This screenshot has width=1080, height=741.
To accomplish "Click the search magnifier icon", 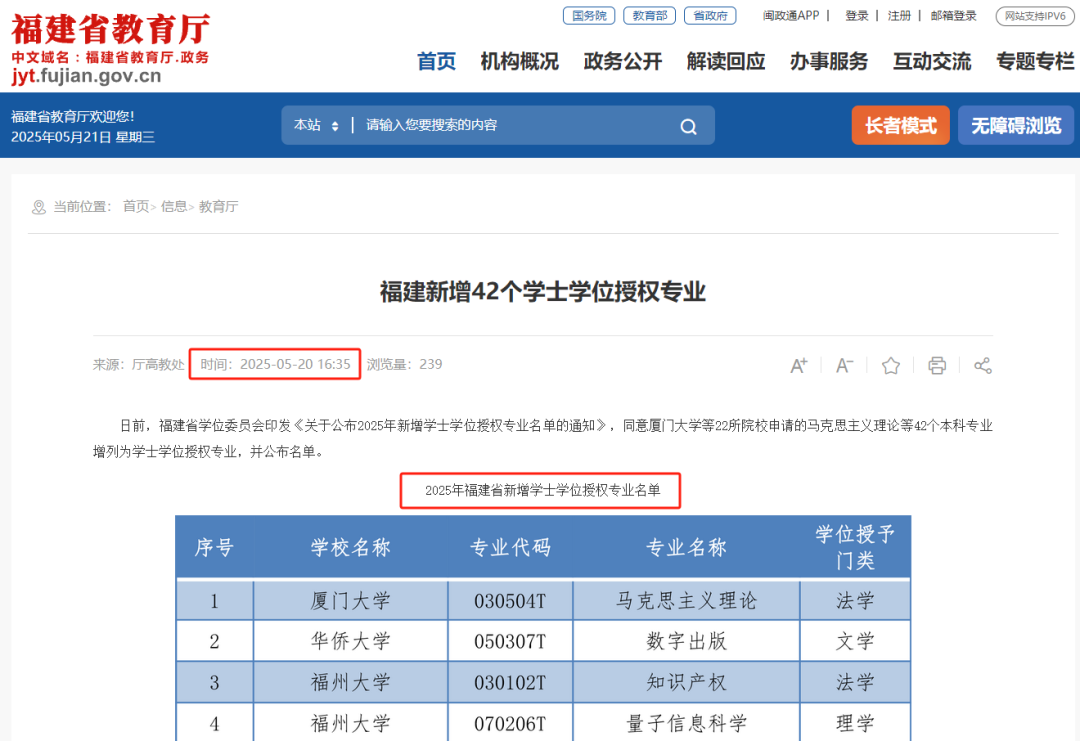I will tap(688, 126).
